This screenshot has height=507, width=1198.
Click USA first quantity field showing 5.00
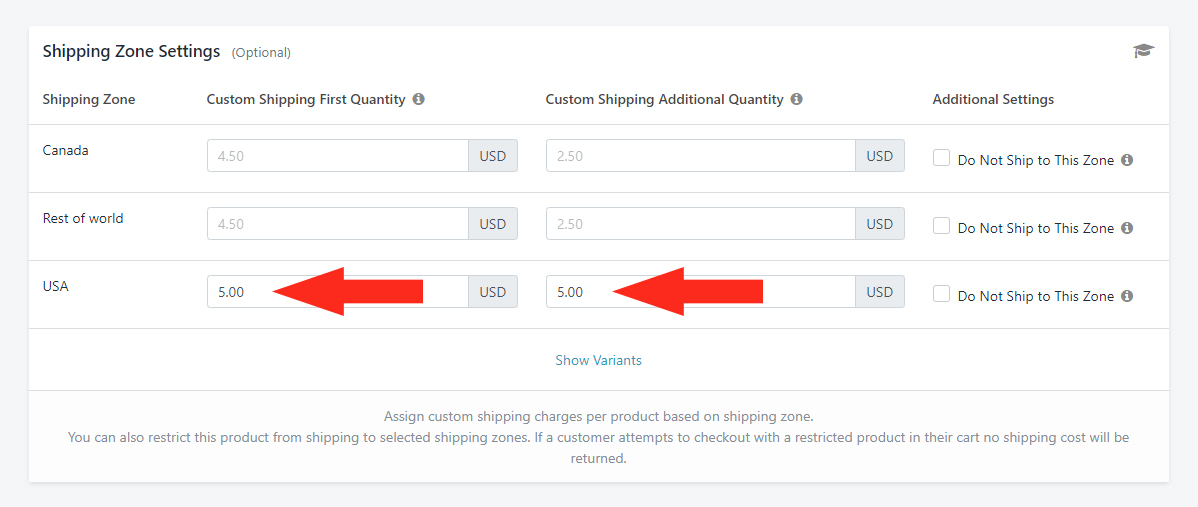[240, 292]
